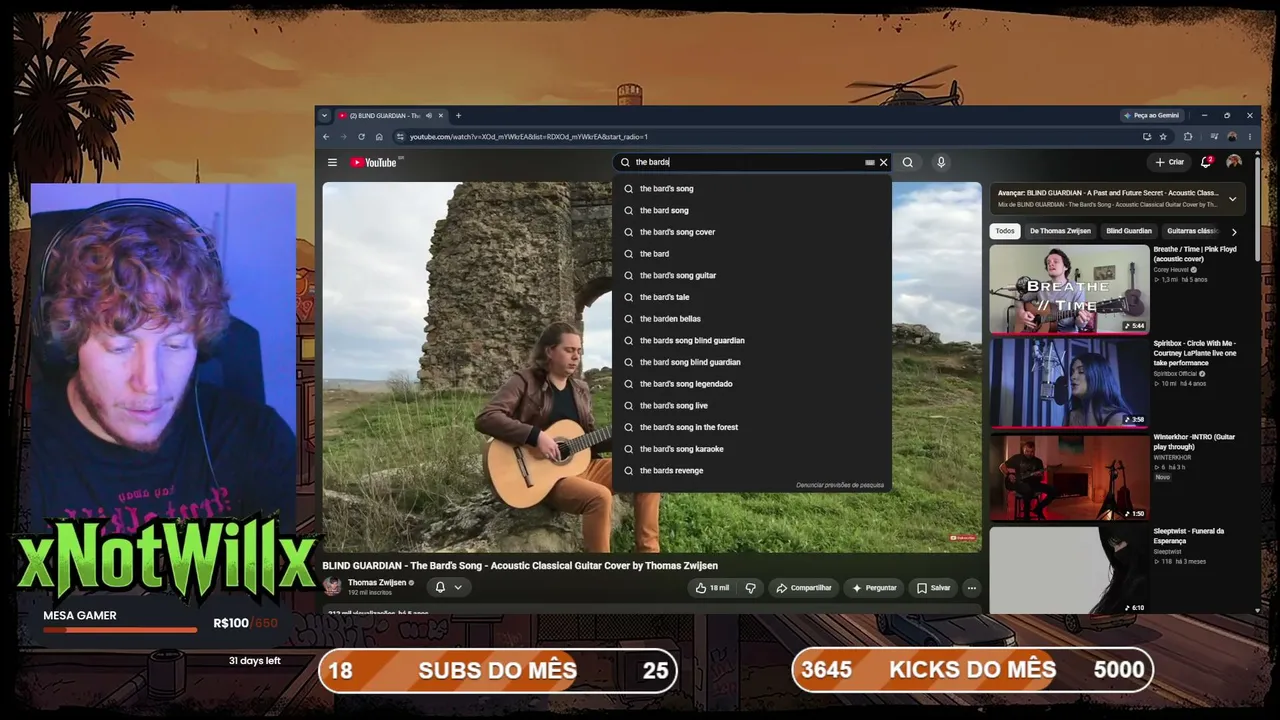Viewport: 1280px width, 720px height.
Task: Expand the mix playlist panel chevron
Action: (1232, 199)
